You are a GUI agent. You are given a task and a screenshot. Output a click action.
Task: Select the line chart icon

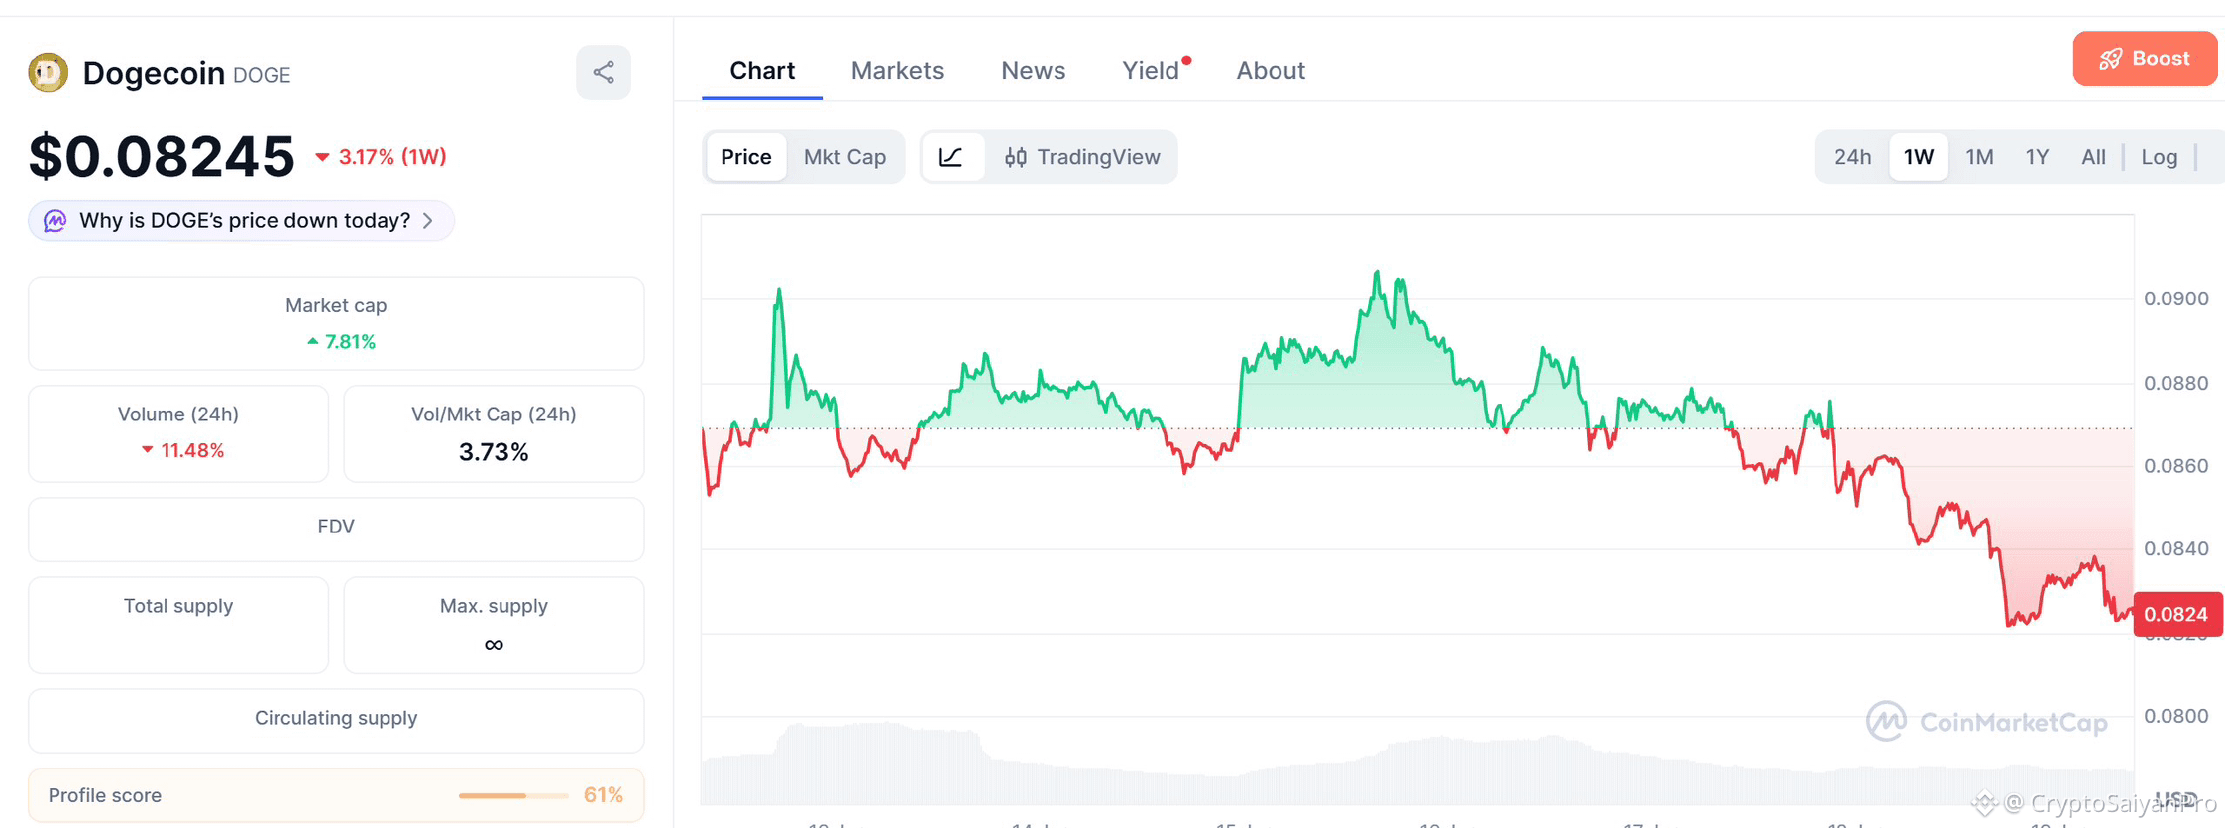pos(951,157)
